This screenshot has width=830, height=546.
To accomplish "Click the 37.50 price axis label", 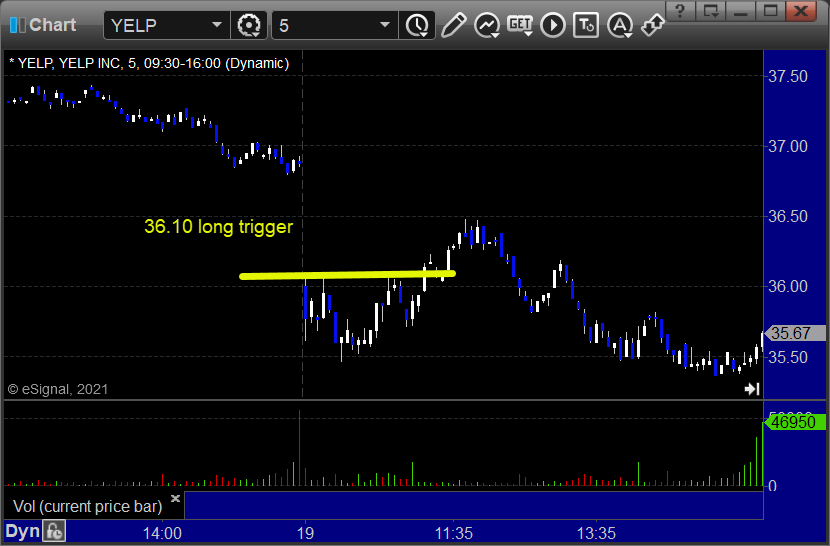I will click(x=788, y=76).
